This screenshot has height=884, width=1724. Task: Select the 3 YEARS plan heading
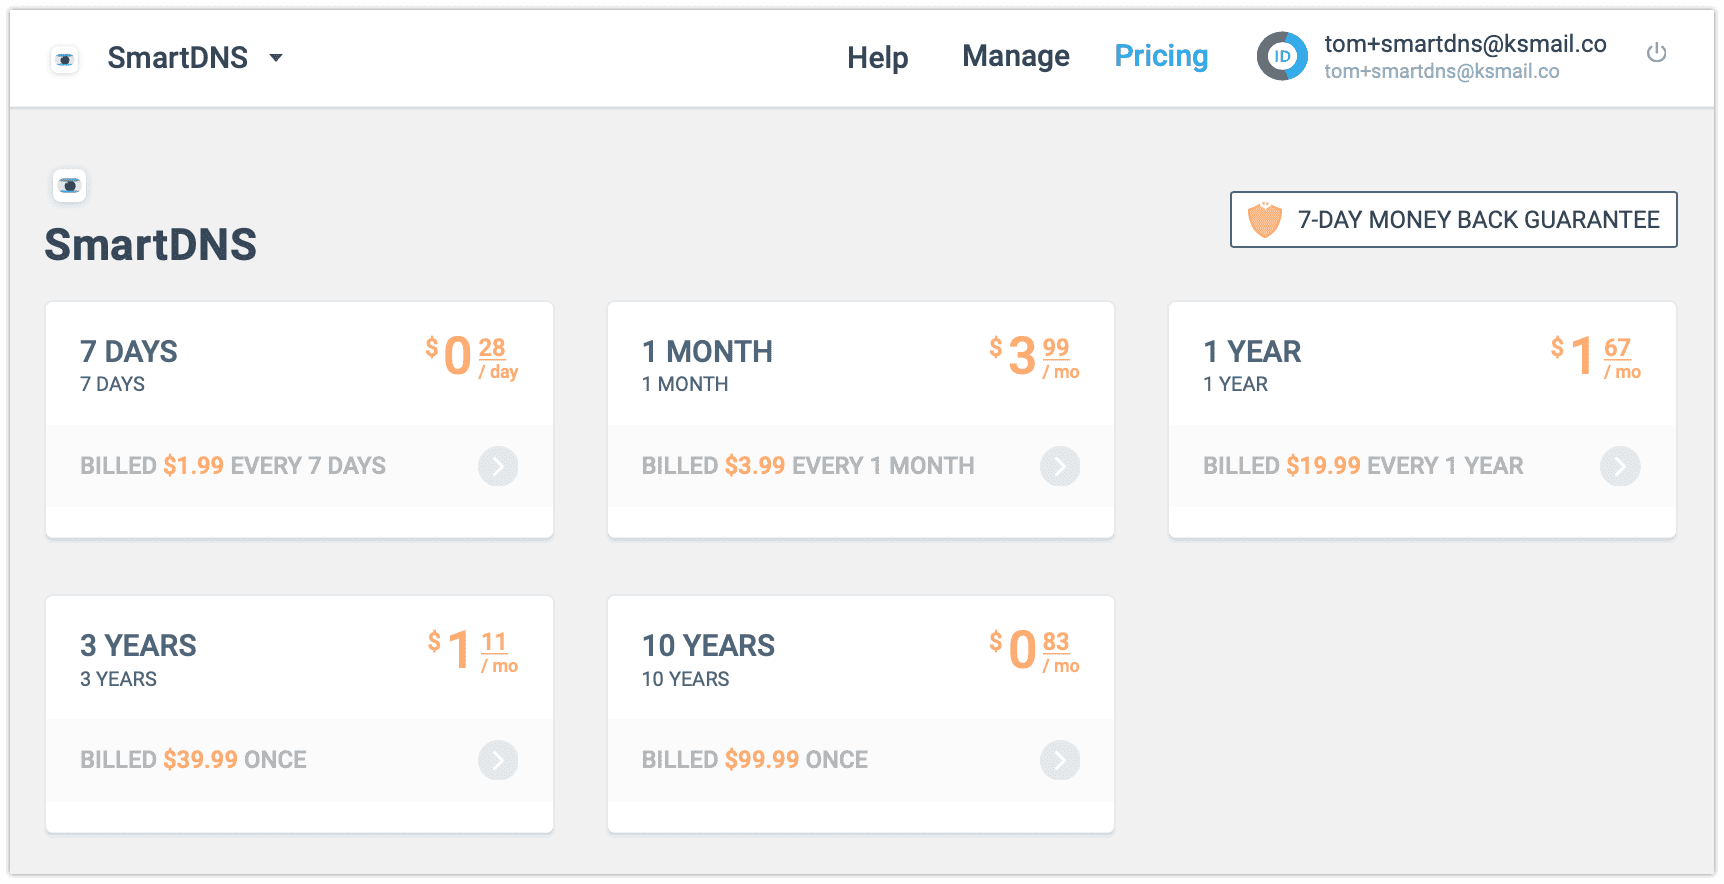pyautogui.click(x=138, y=646)
